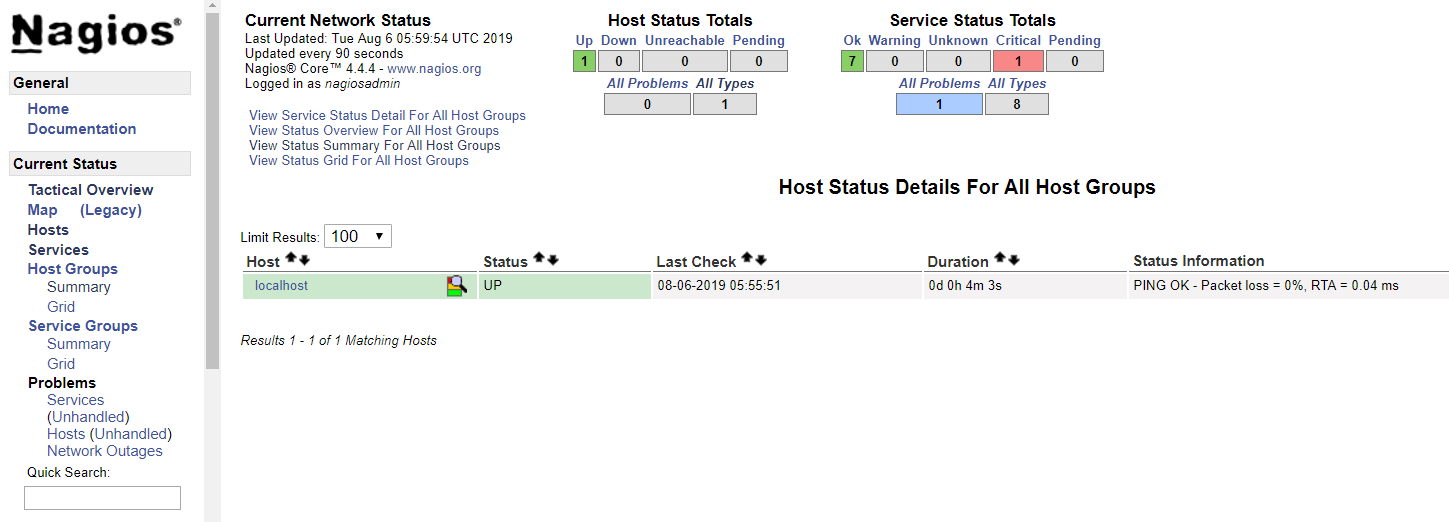The image size is (1449, 522).
Task: Click Critical header in Service Status Totals
Action: coord(1019,41)
